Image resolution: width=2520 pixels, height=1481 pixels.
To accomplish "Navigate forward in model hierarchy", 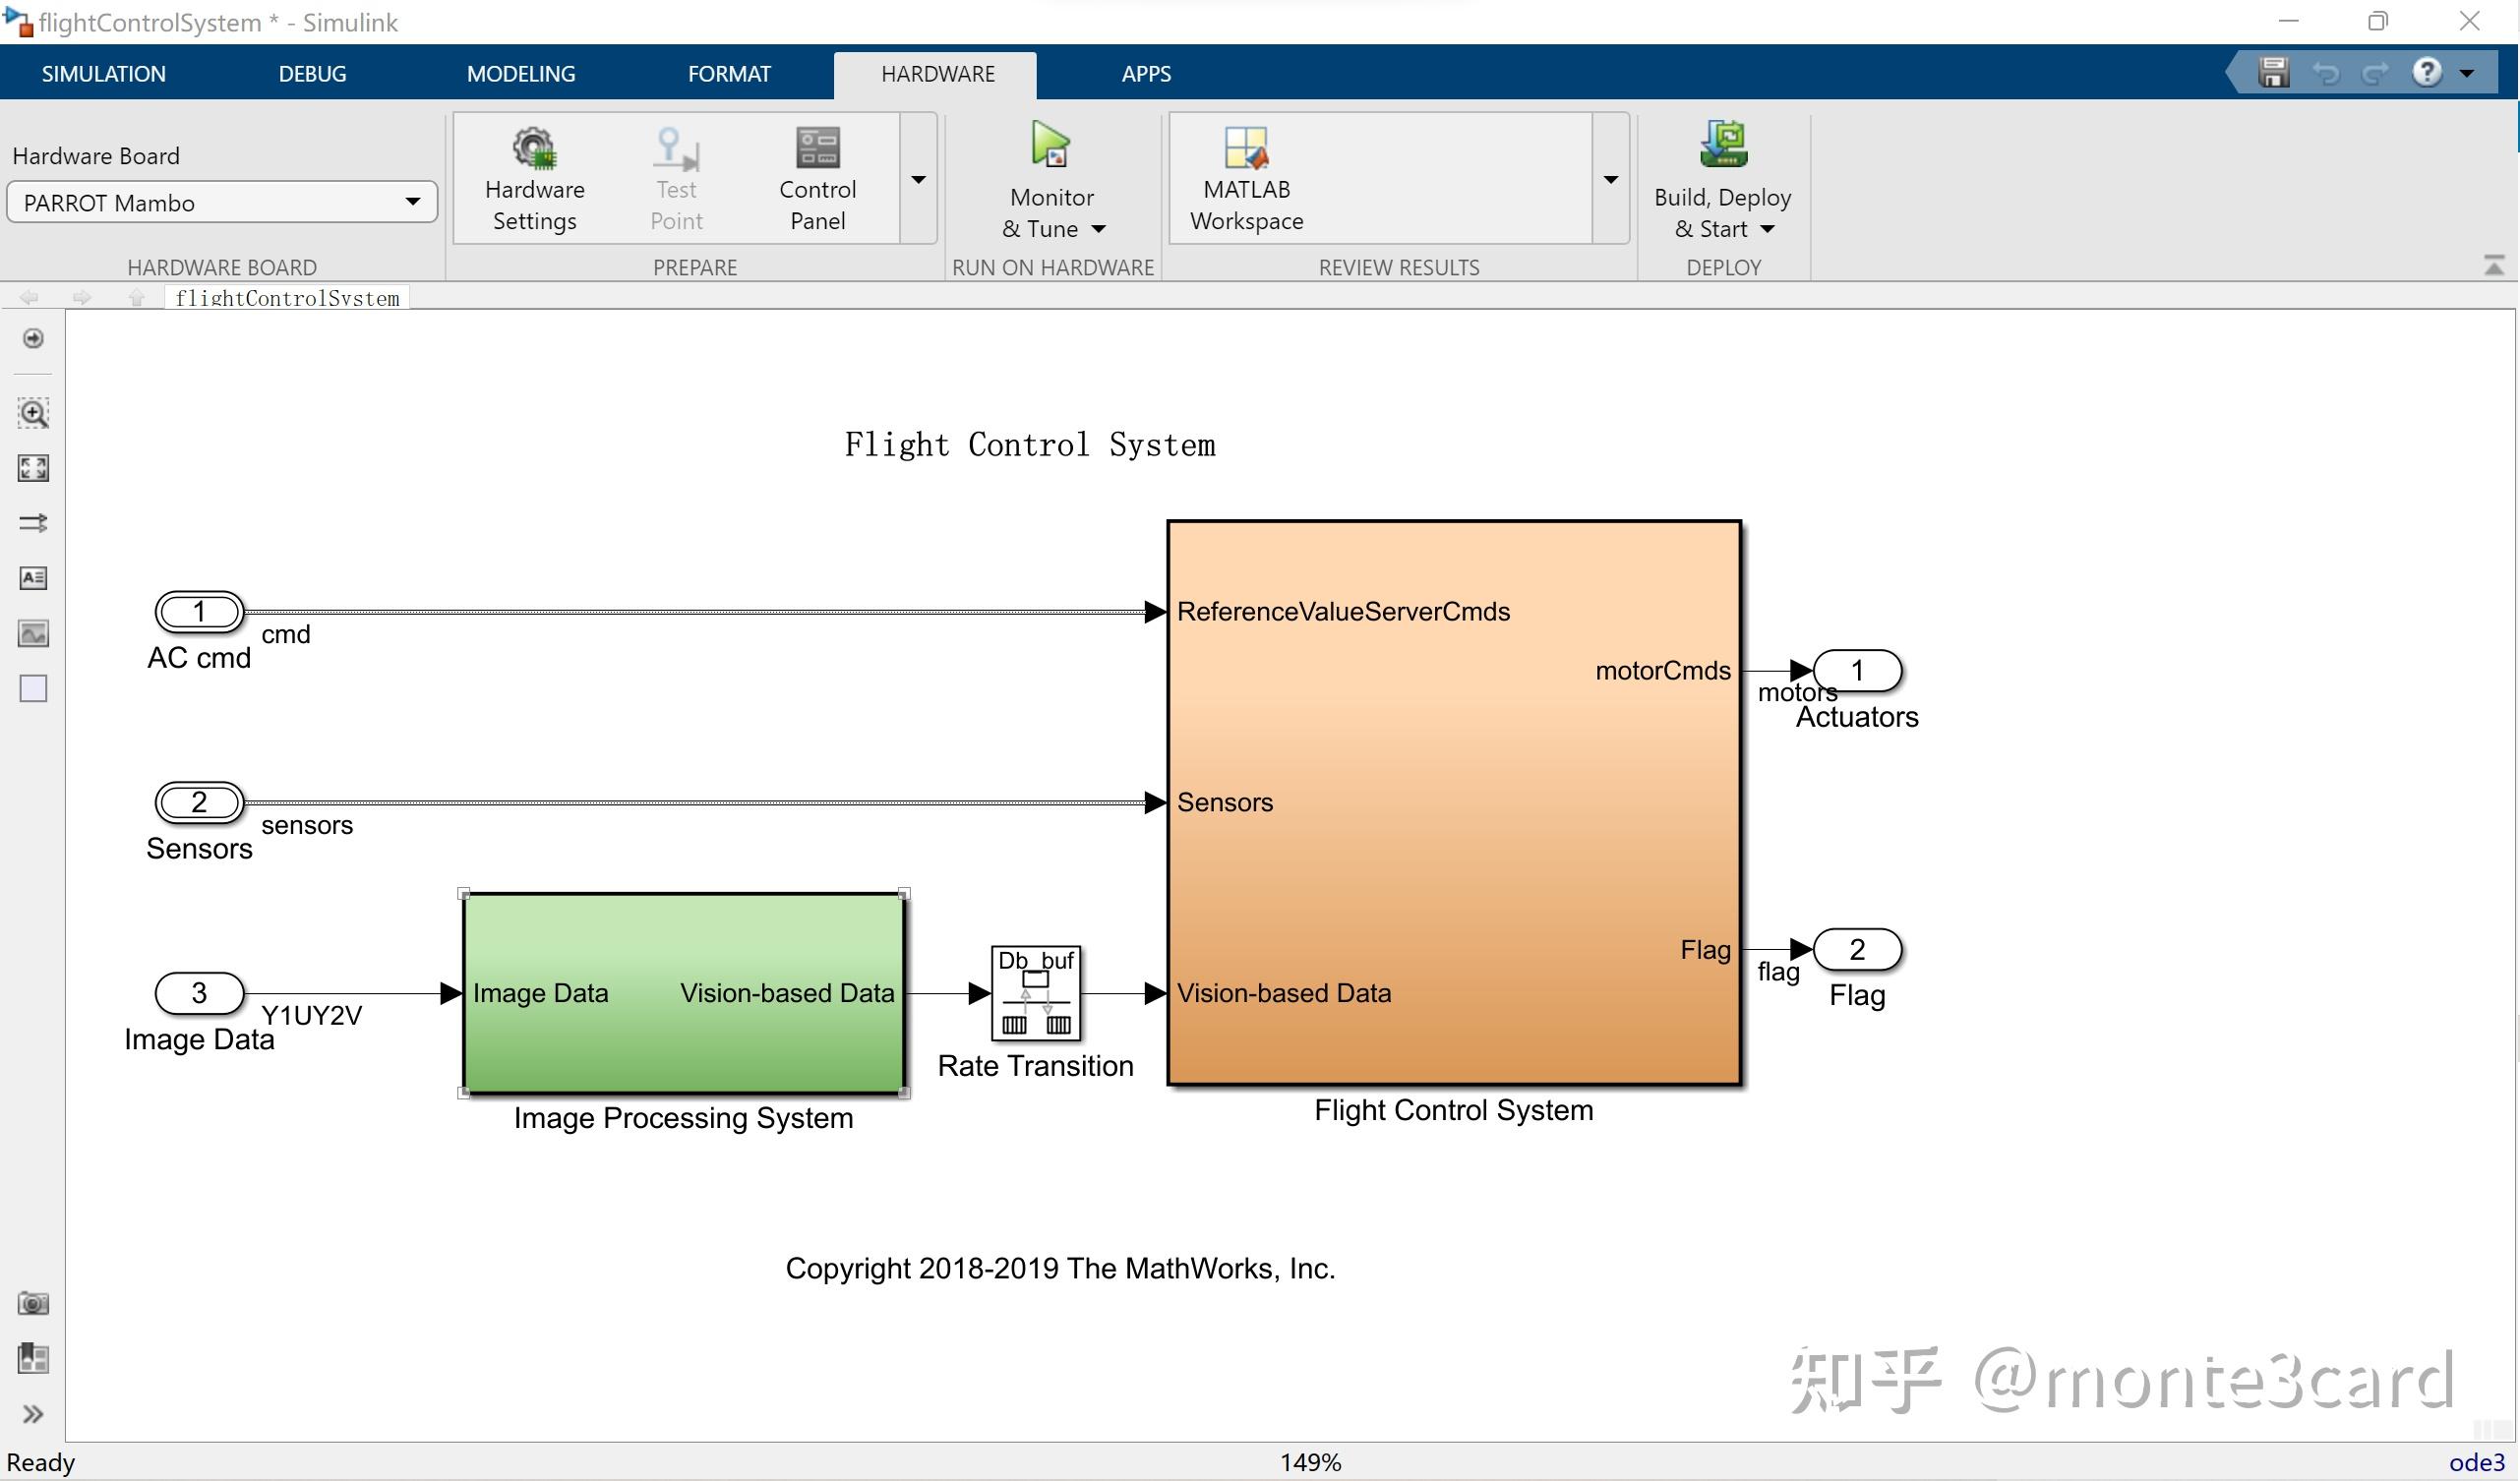I will pos(82,297).
